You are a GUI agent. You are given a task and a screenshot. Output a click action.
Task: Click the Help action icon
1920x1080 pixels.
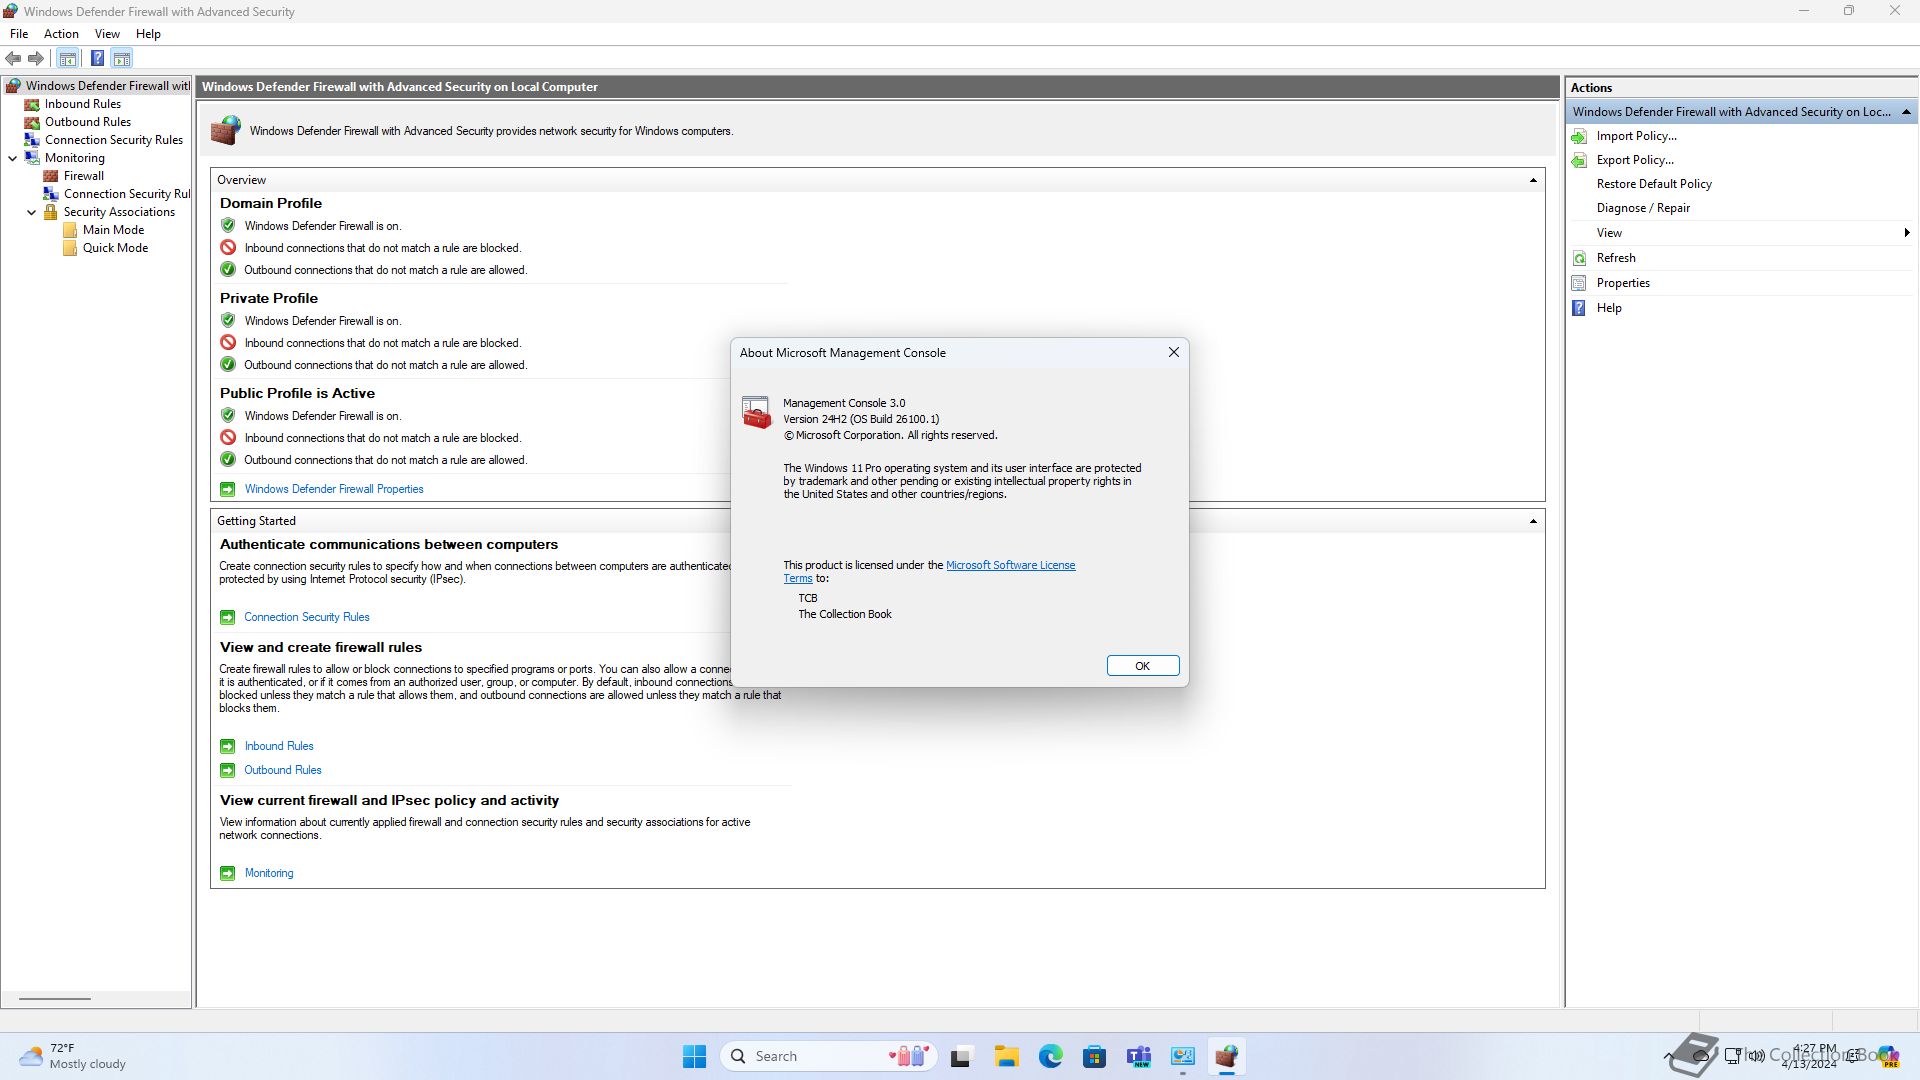tap(1579, 308)
